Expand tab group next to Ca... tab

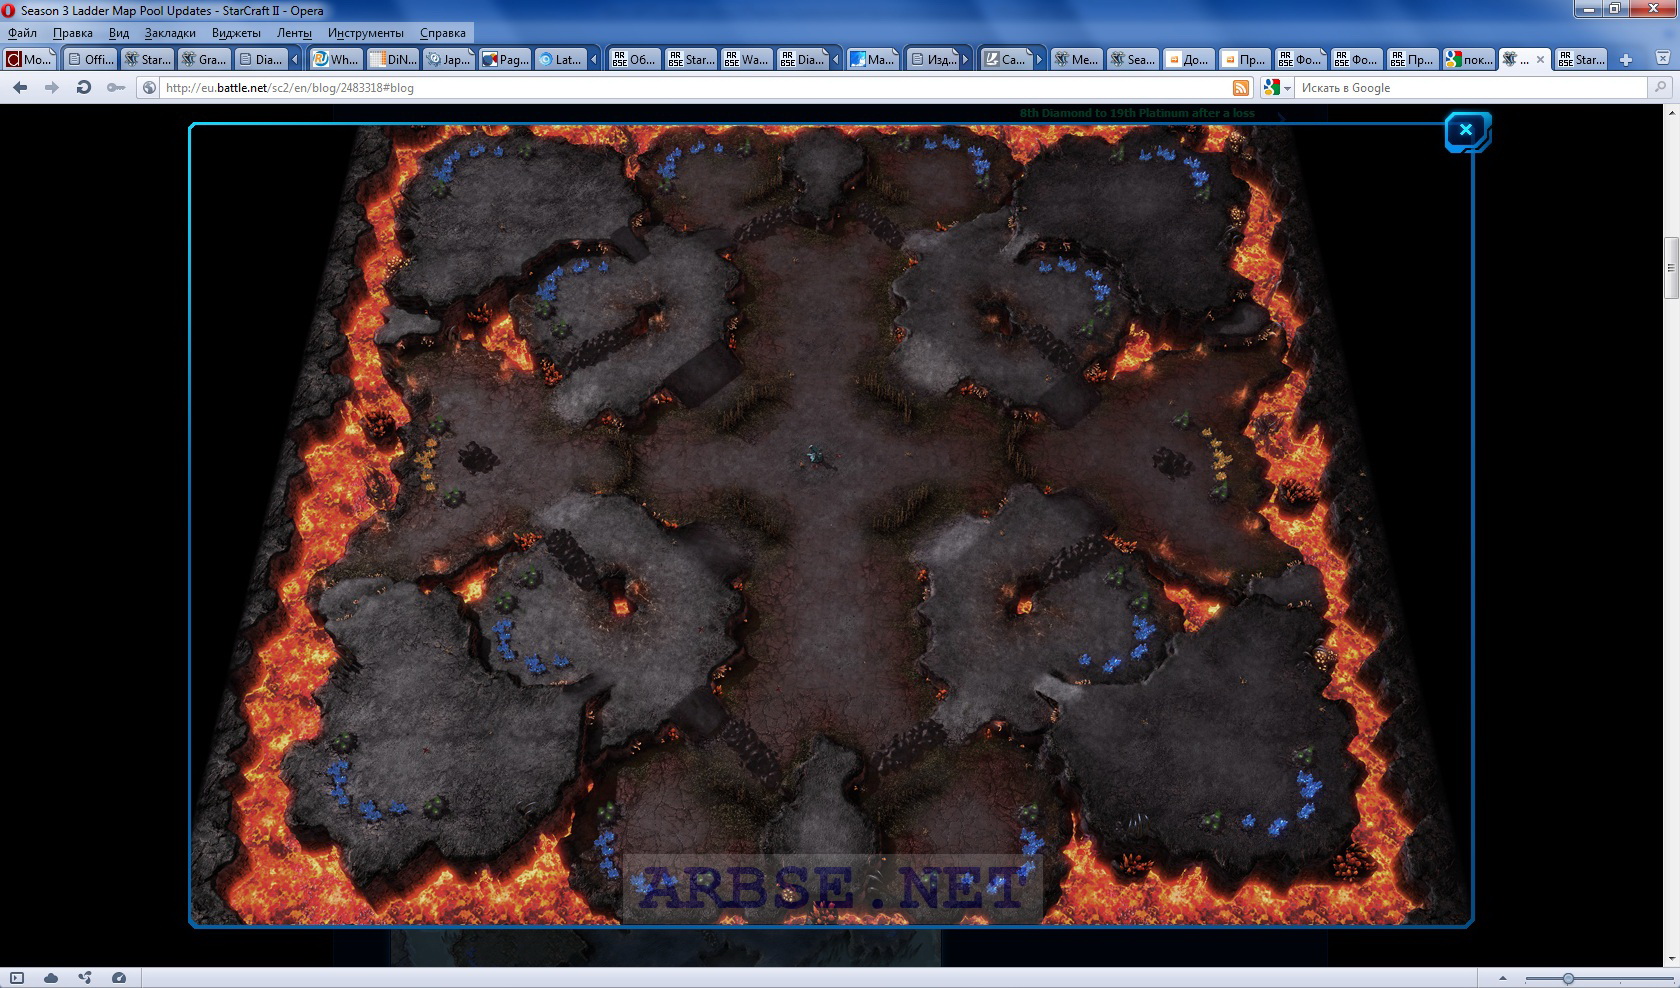pos(1039,60)
